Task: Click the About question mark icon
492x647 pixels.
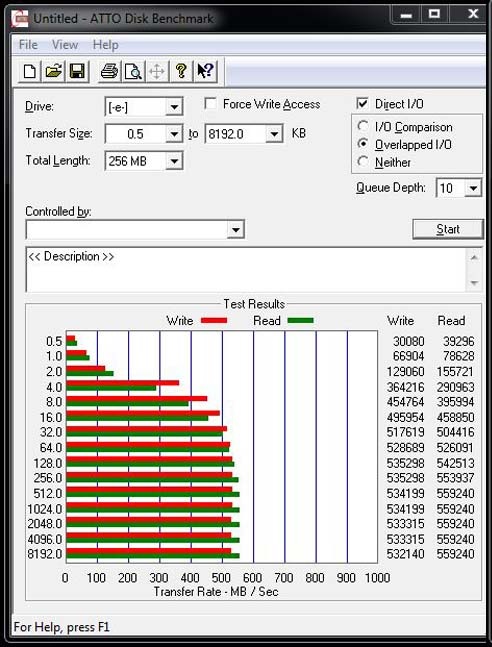Action: [x=181, y=71]
